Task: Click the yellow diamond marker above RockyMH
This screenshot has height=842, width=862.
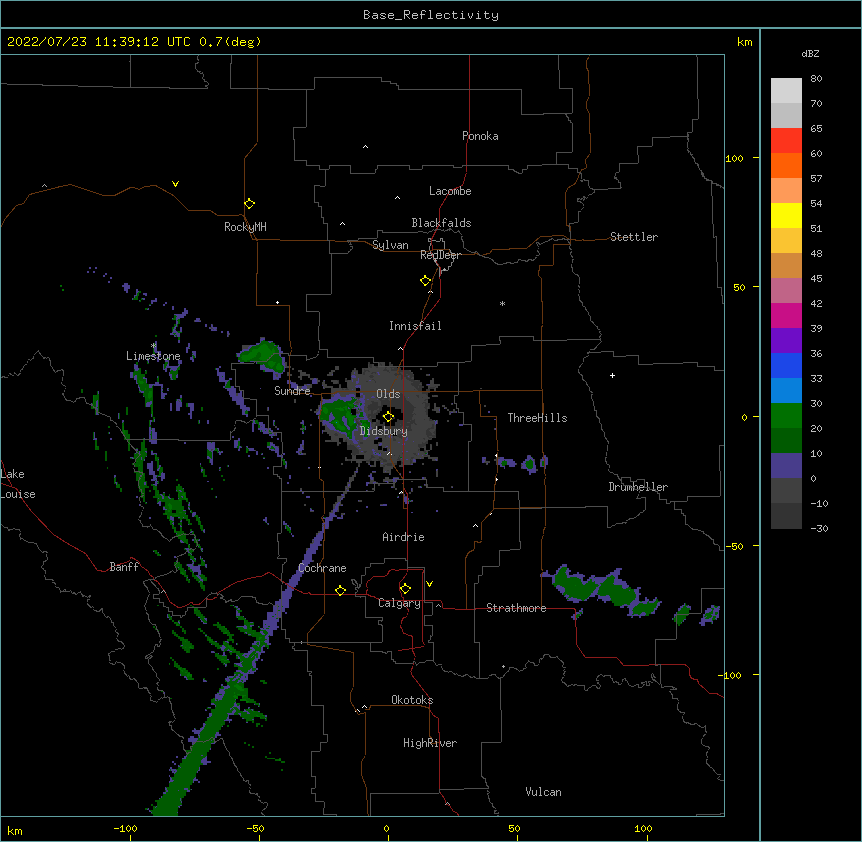Action: point(250,204)
